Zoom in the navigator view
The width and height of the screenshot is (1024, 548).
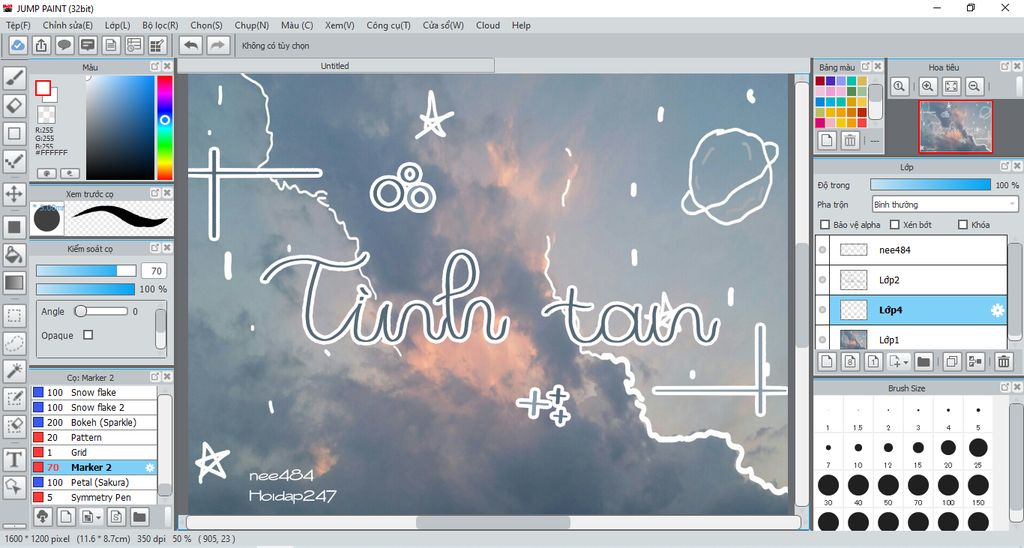(x=927, y=86)
